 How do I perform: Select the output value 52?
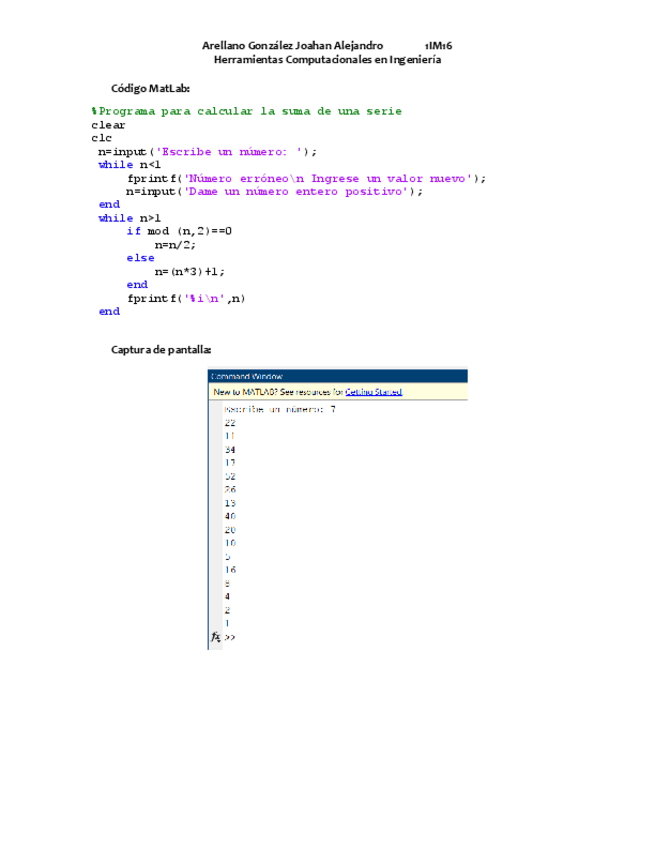(230, 476)
